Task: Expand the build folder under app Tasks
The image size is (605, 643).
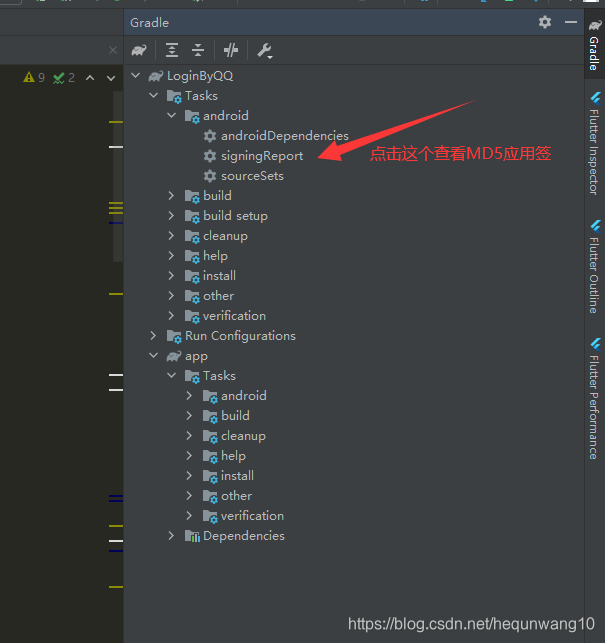Action: point(189,416)
